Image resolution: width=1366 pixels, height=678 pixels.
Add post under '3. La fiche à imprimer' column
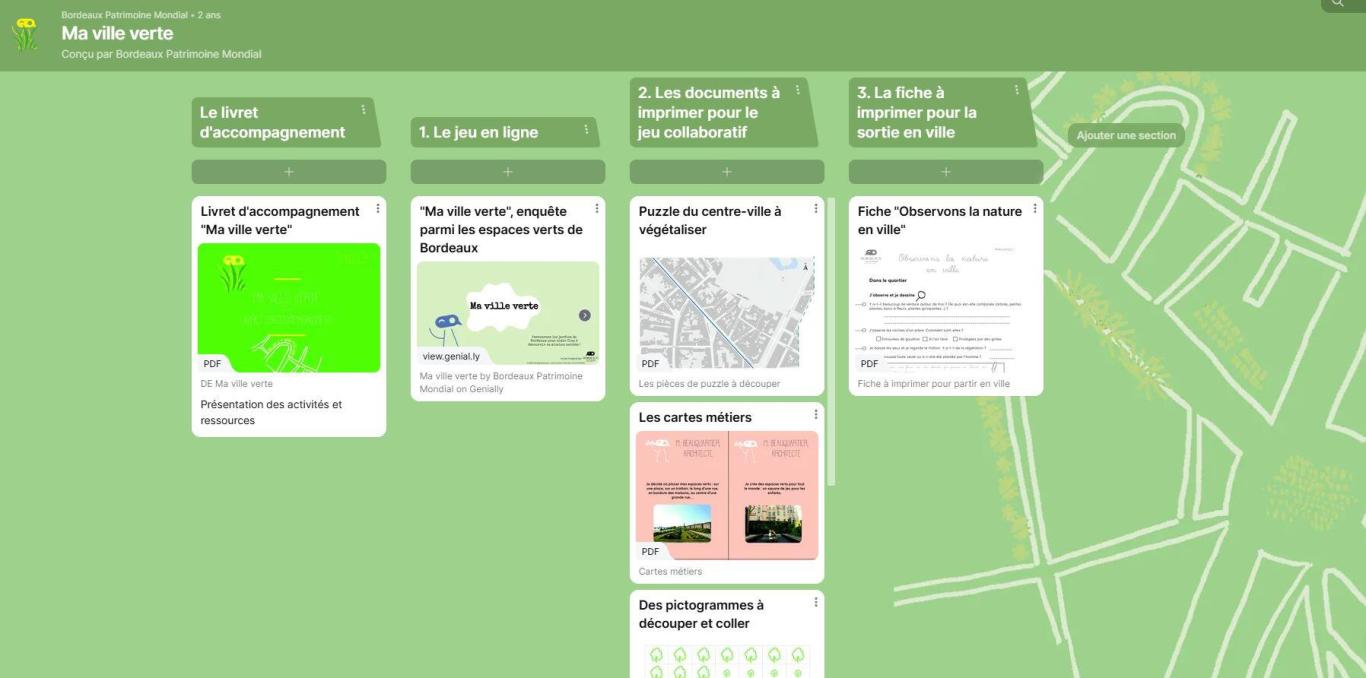[x=946, y=172]
